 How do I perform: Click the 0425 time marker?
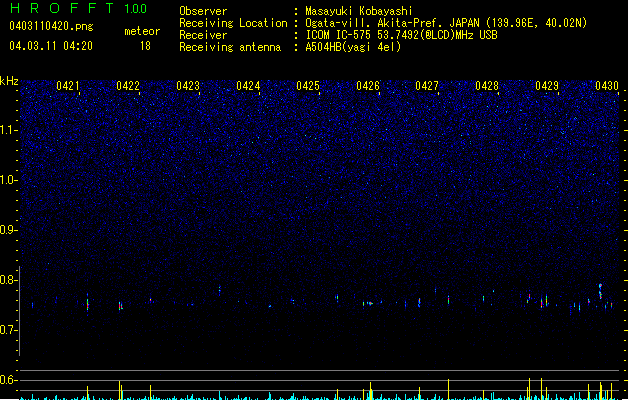click(x=308, y=86)
